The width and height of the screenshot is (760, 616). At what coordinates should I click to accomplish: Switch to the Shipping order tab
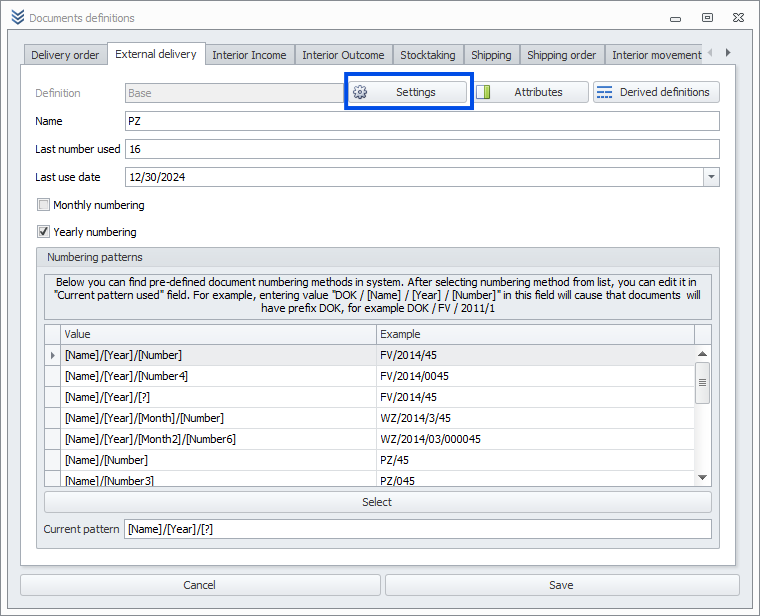[562, 55]
